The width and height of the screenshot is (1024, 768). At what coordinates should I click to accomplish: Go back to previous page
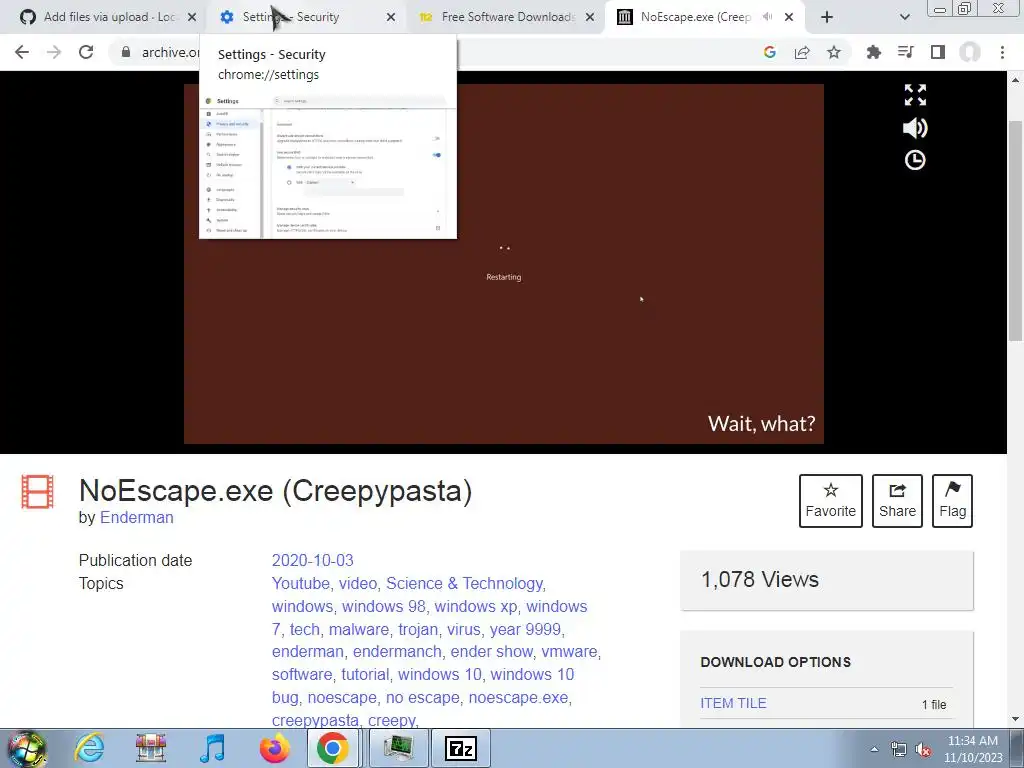[x=22, y=52]
